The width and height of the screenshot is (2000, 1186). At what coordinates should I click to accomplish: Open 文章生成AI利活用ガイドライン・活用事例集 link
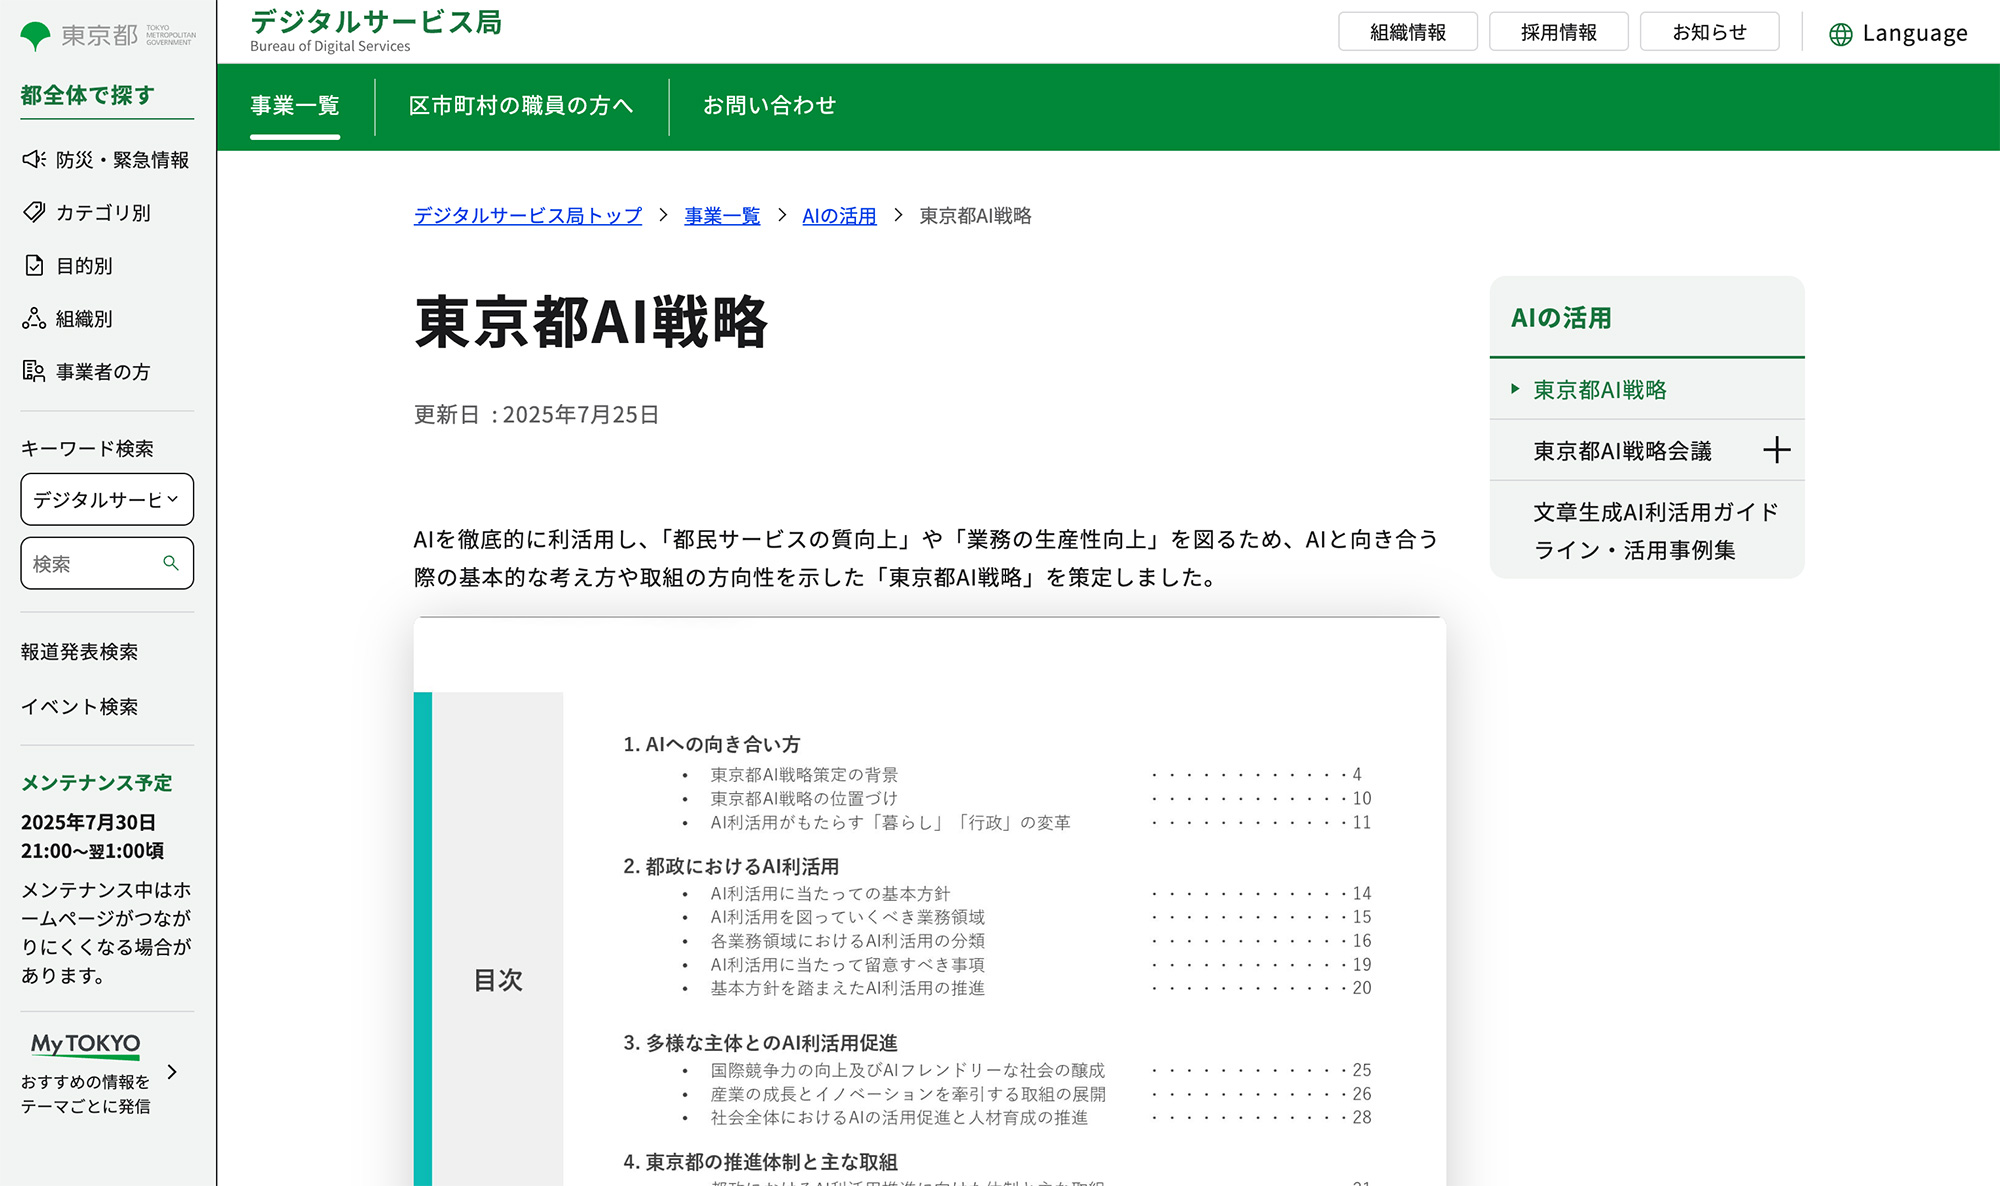coord(1656,531)
